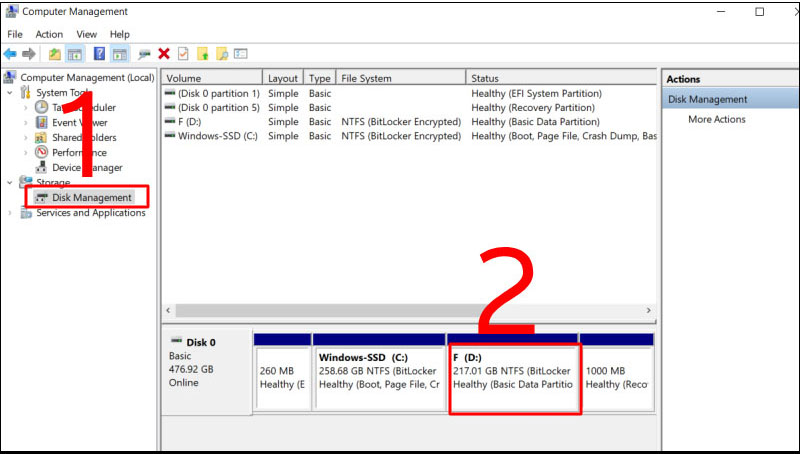Select Disk Management in the tree
This screenshot has height=454, width=800.
(91, 198)
